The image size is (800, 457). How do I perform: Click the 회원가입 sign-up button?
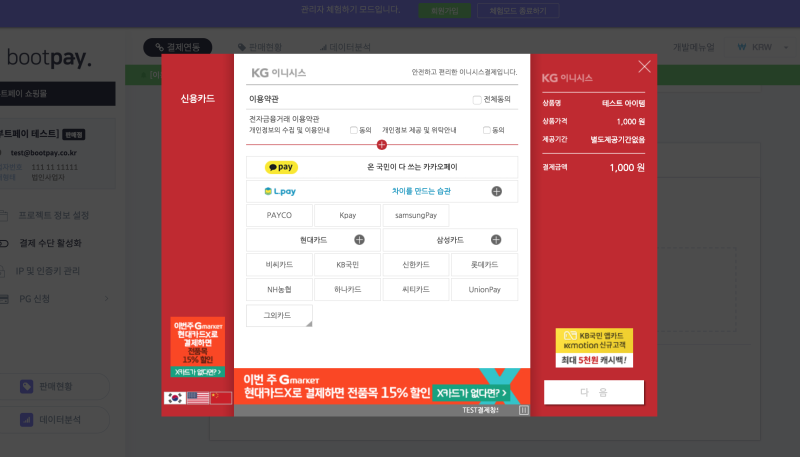point(444,11)
